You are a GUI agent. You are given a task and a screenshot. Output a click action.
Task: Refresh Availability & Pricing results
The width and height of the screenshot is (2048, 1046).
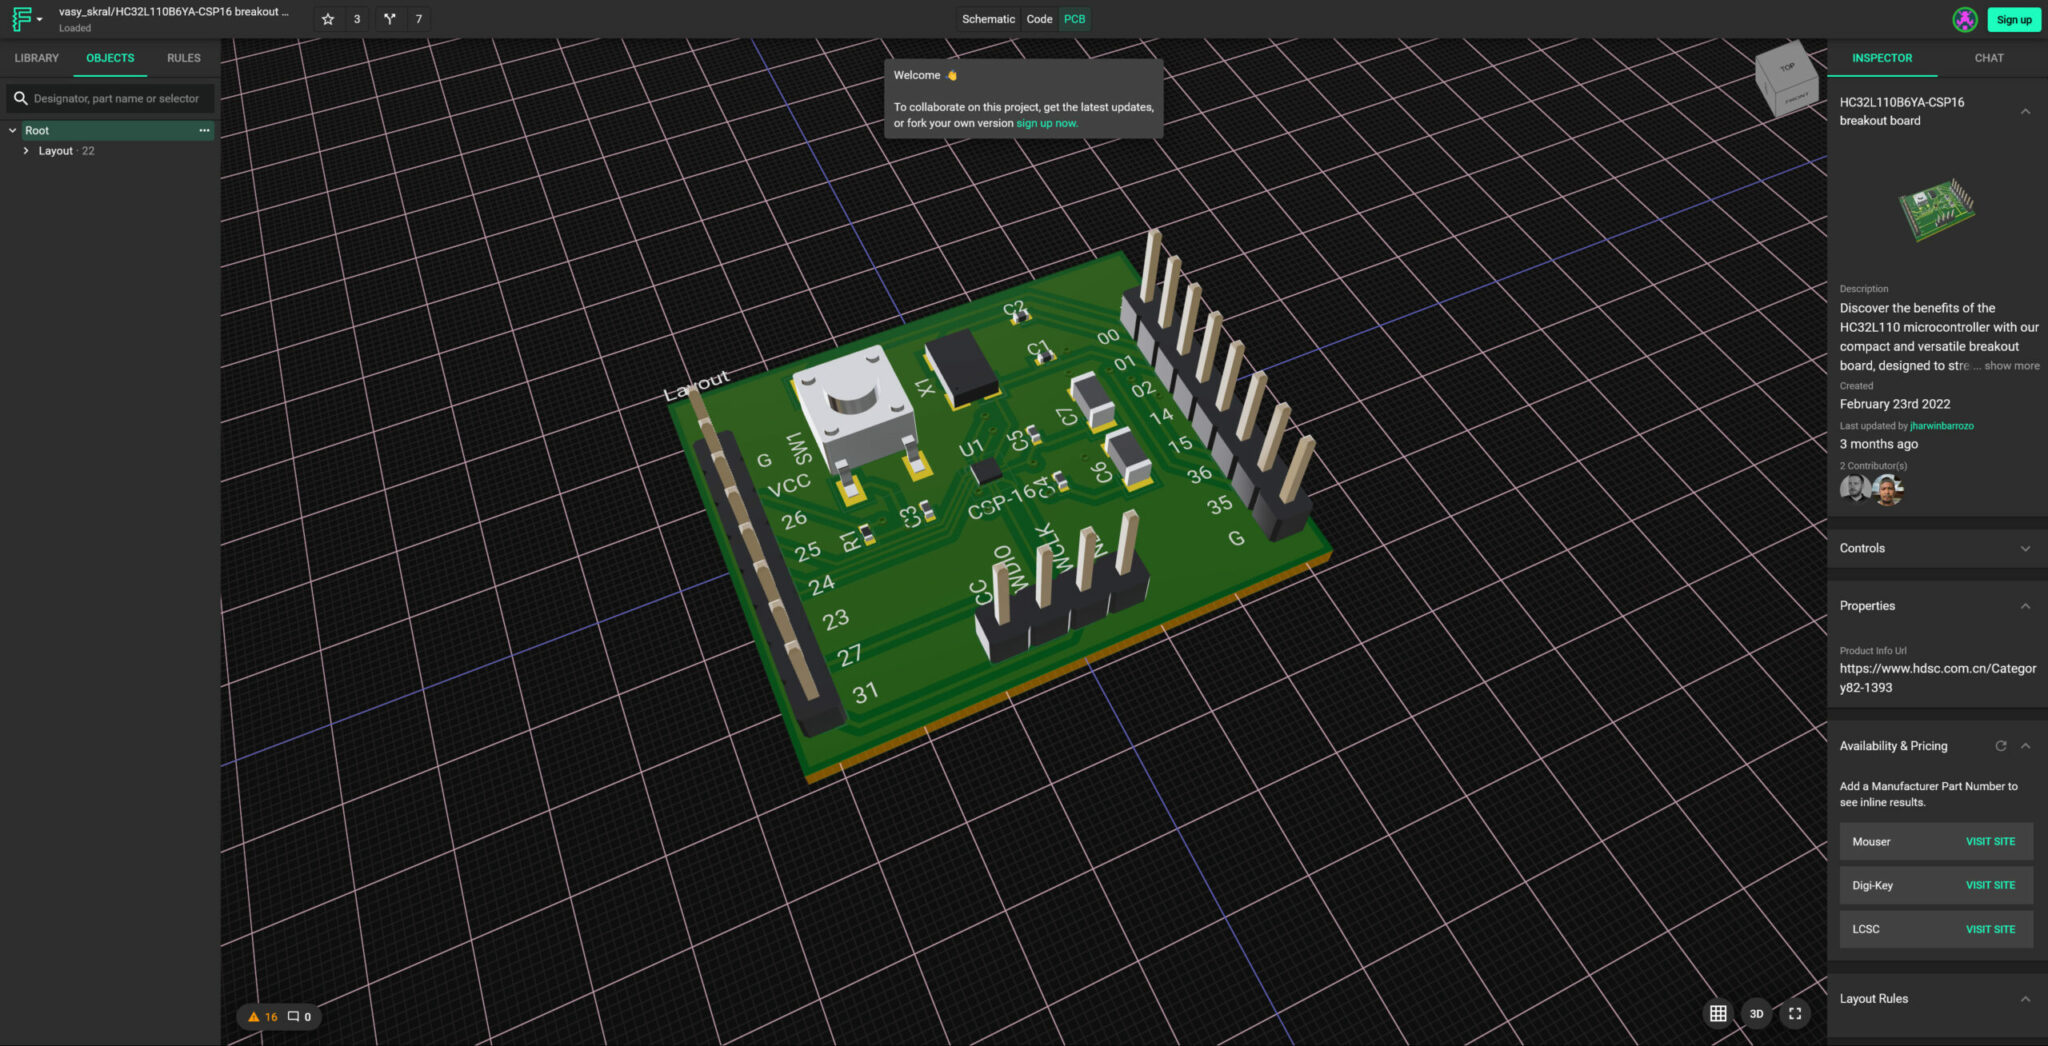(x=2001, y=745)
